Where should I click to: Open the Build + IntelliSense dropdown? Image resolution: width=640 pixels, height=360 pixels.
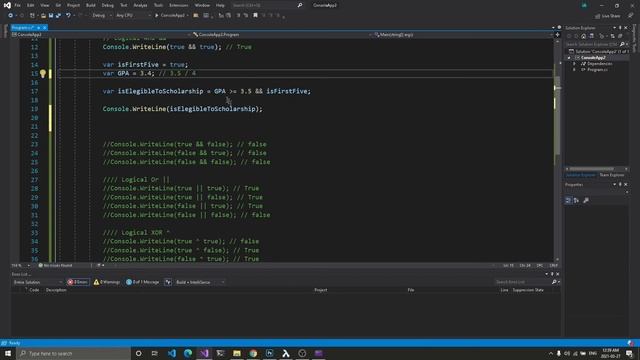[x=200, y=282]
